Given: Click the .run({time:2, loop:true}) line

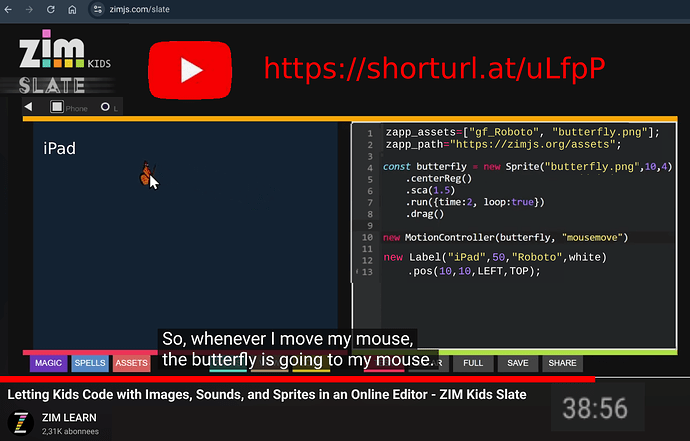Looking at the screenshot, I should pos(475,202).
